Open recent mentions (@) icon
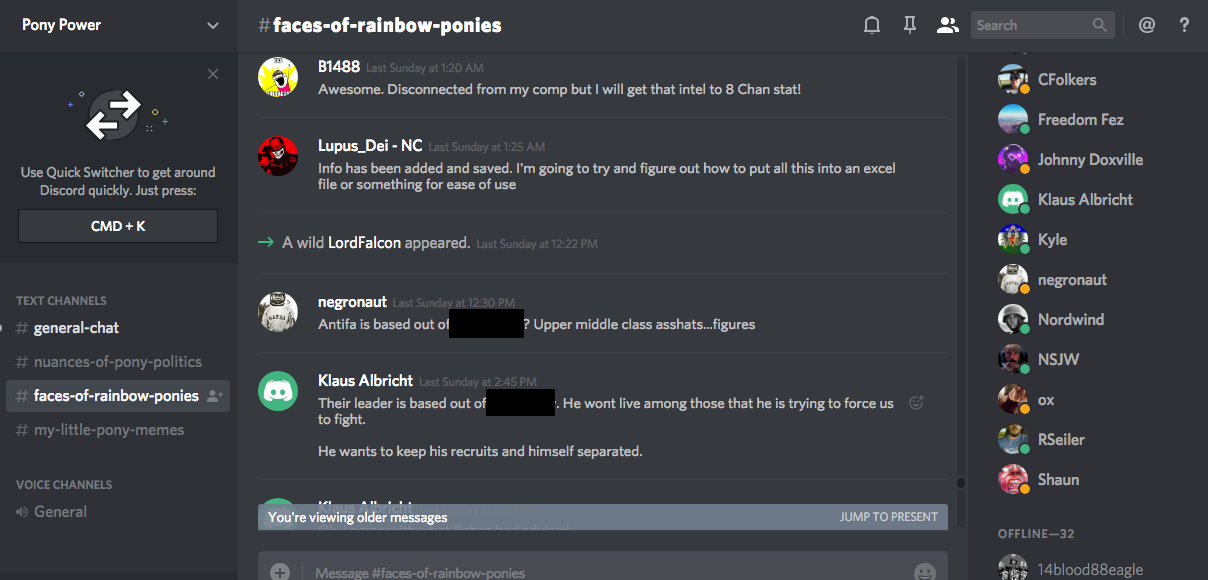 click(x=1147, y=25)
